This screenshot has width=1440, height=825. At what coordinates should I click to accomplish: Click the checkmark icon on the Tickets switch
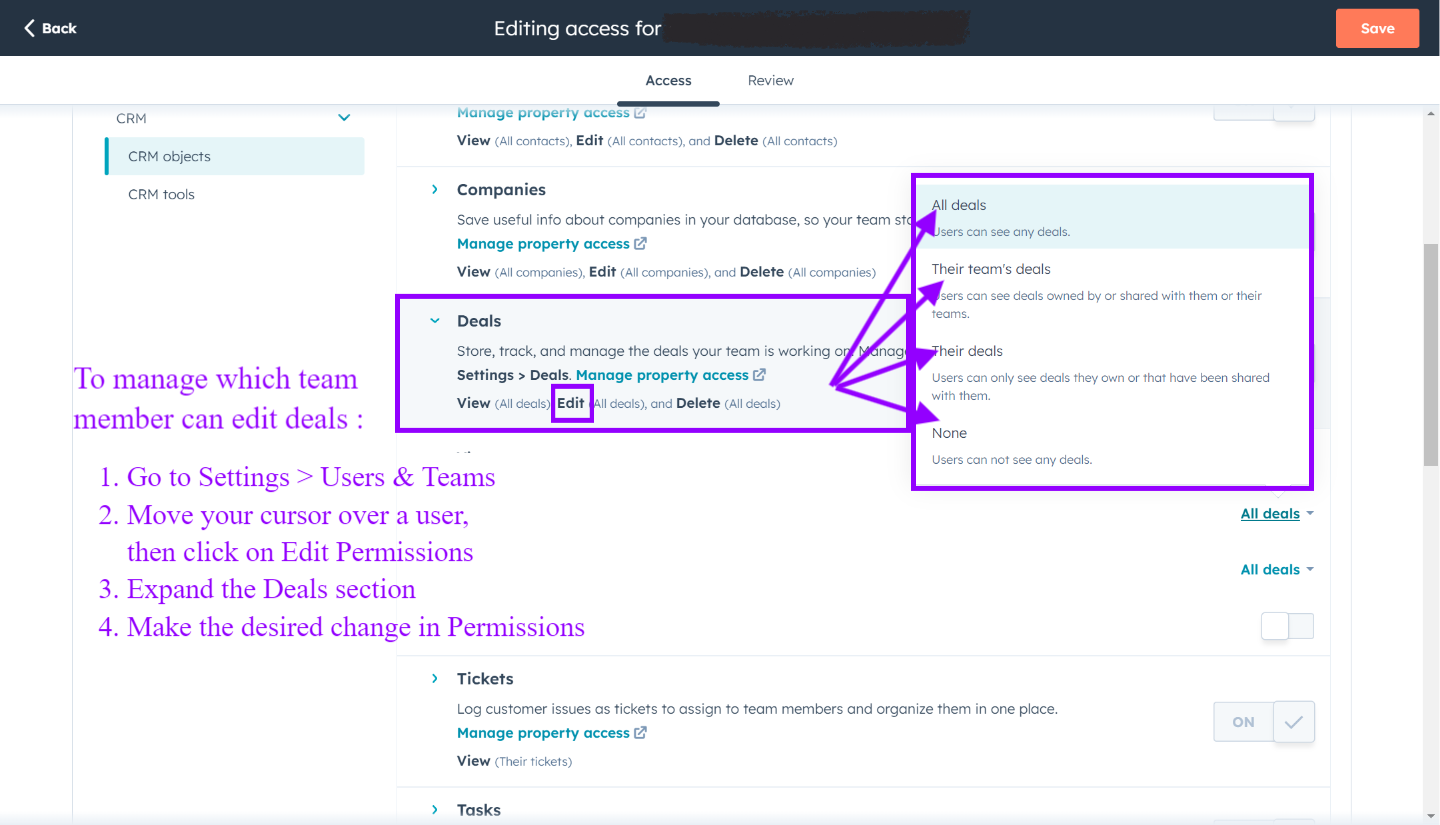1294,721
